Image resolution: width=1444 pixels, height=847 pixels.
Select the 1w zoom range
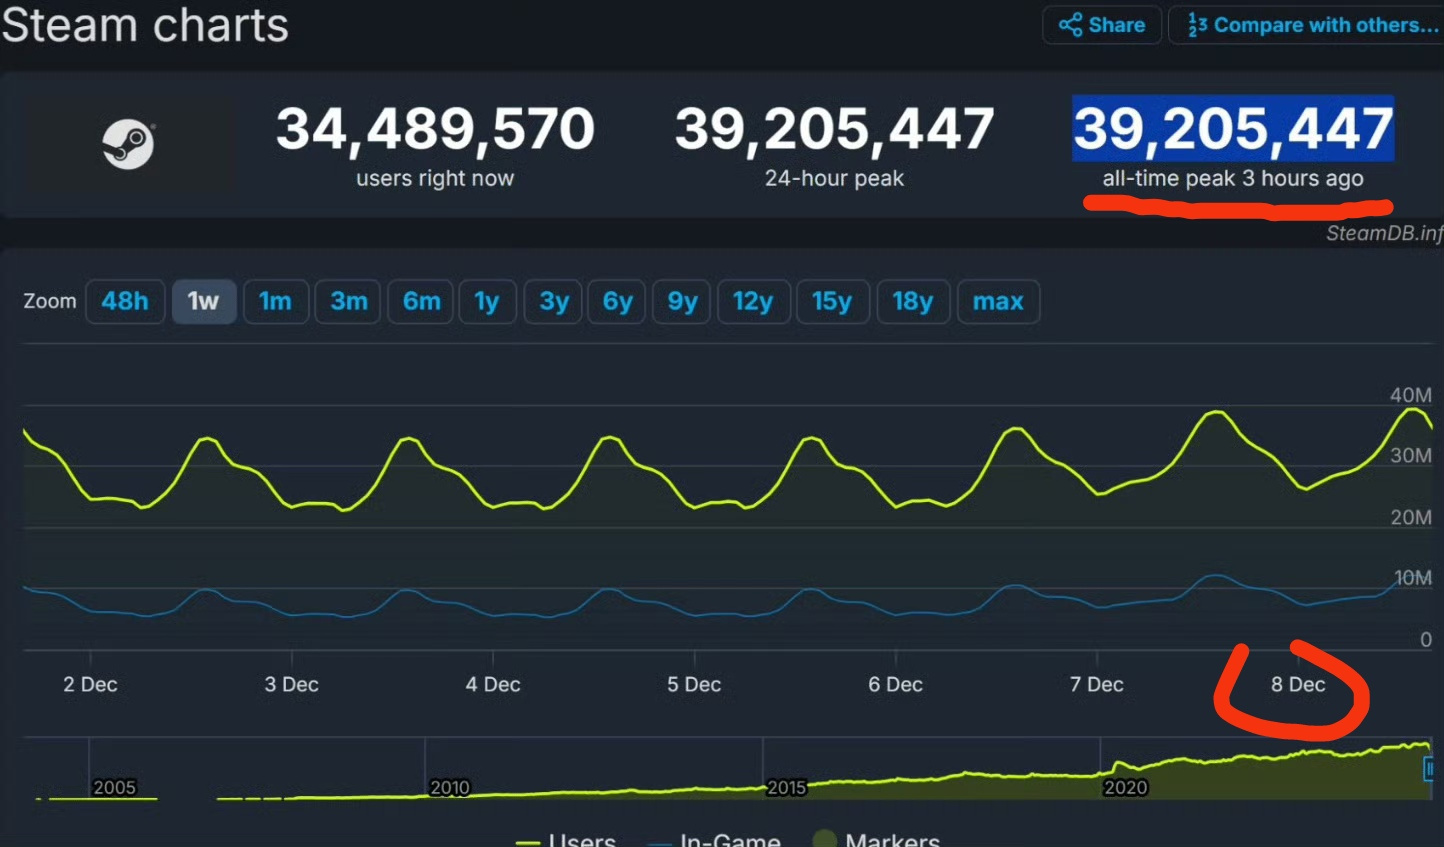204,301
